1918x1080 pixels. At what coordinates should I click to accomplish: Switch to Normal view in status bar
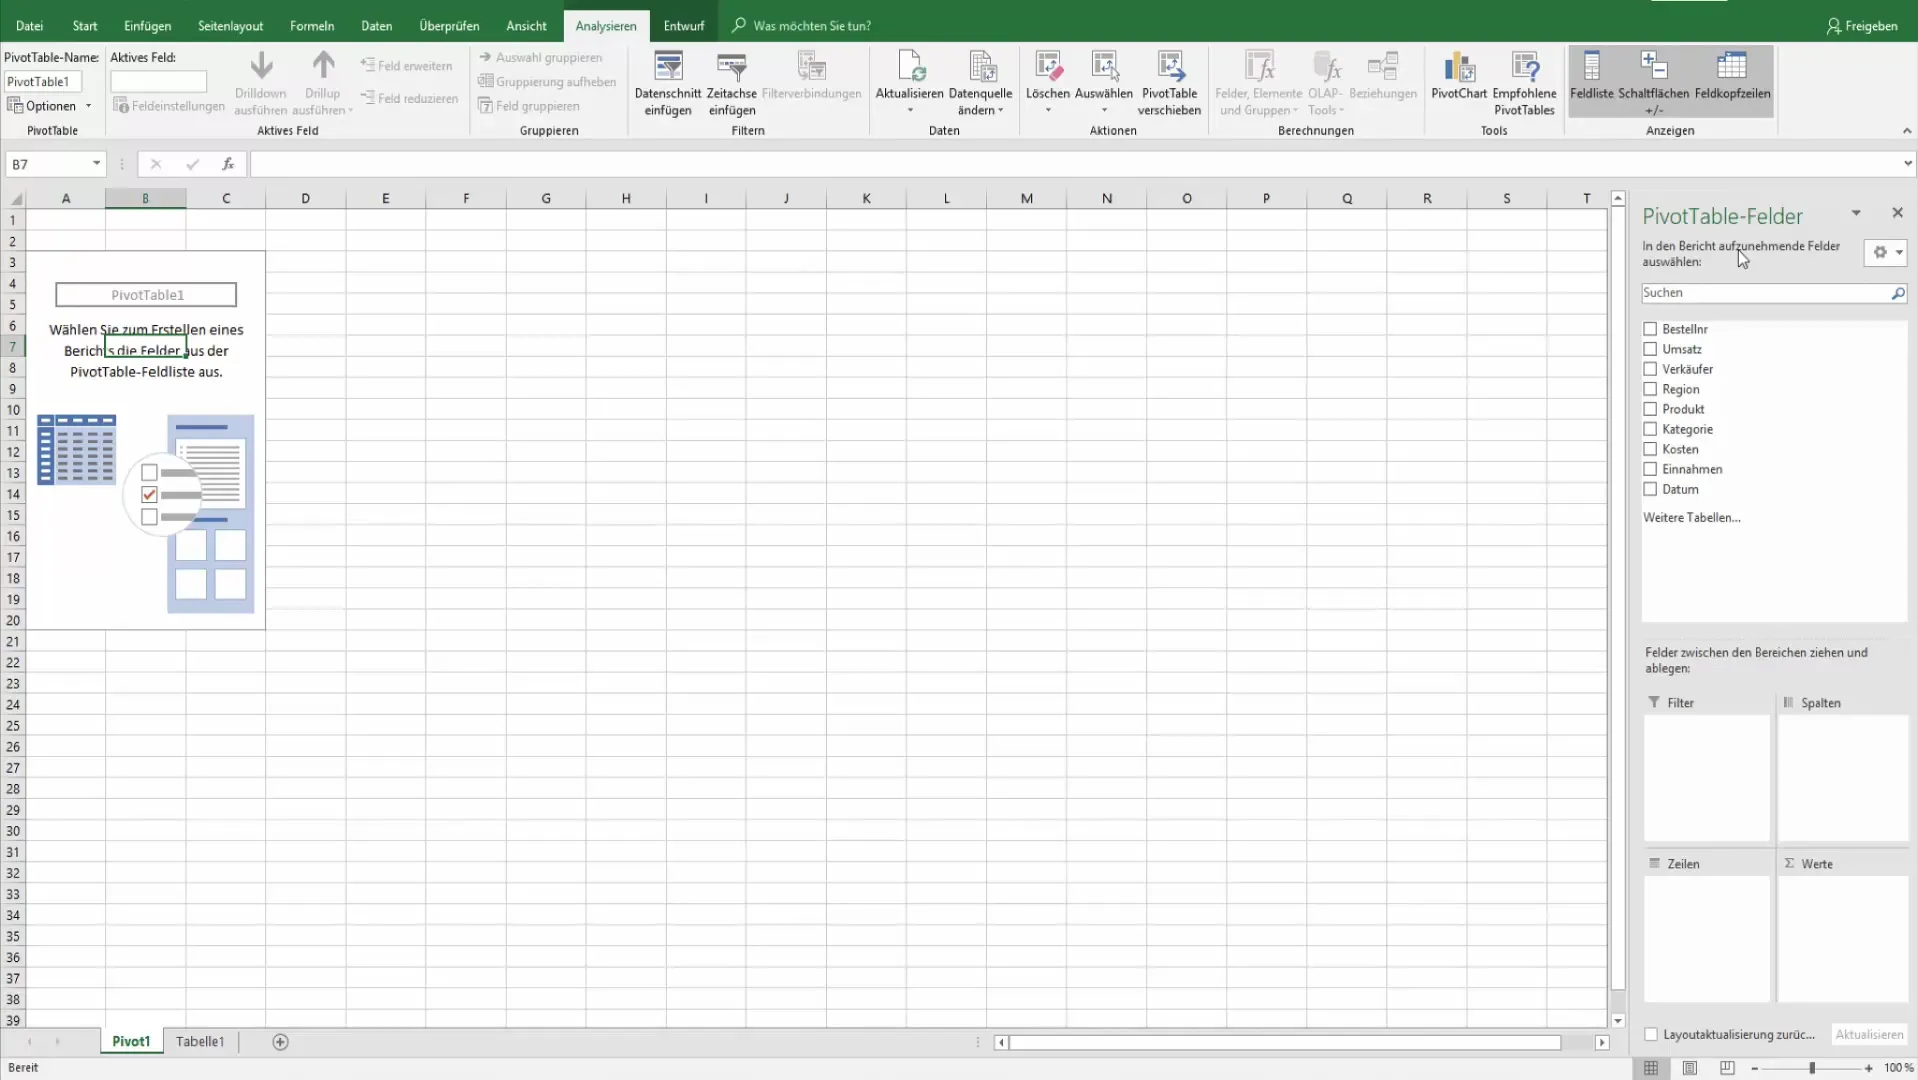pos(1651,1068)
